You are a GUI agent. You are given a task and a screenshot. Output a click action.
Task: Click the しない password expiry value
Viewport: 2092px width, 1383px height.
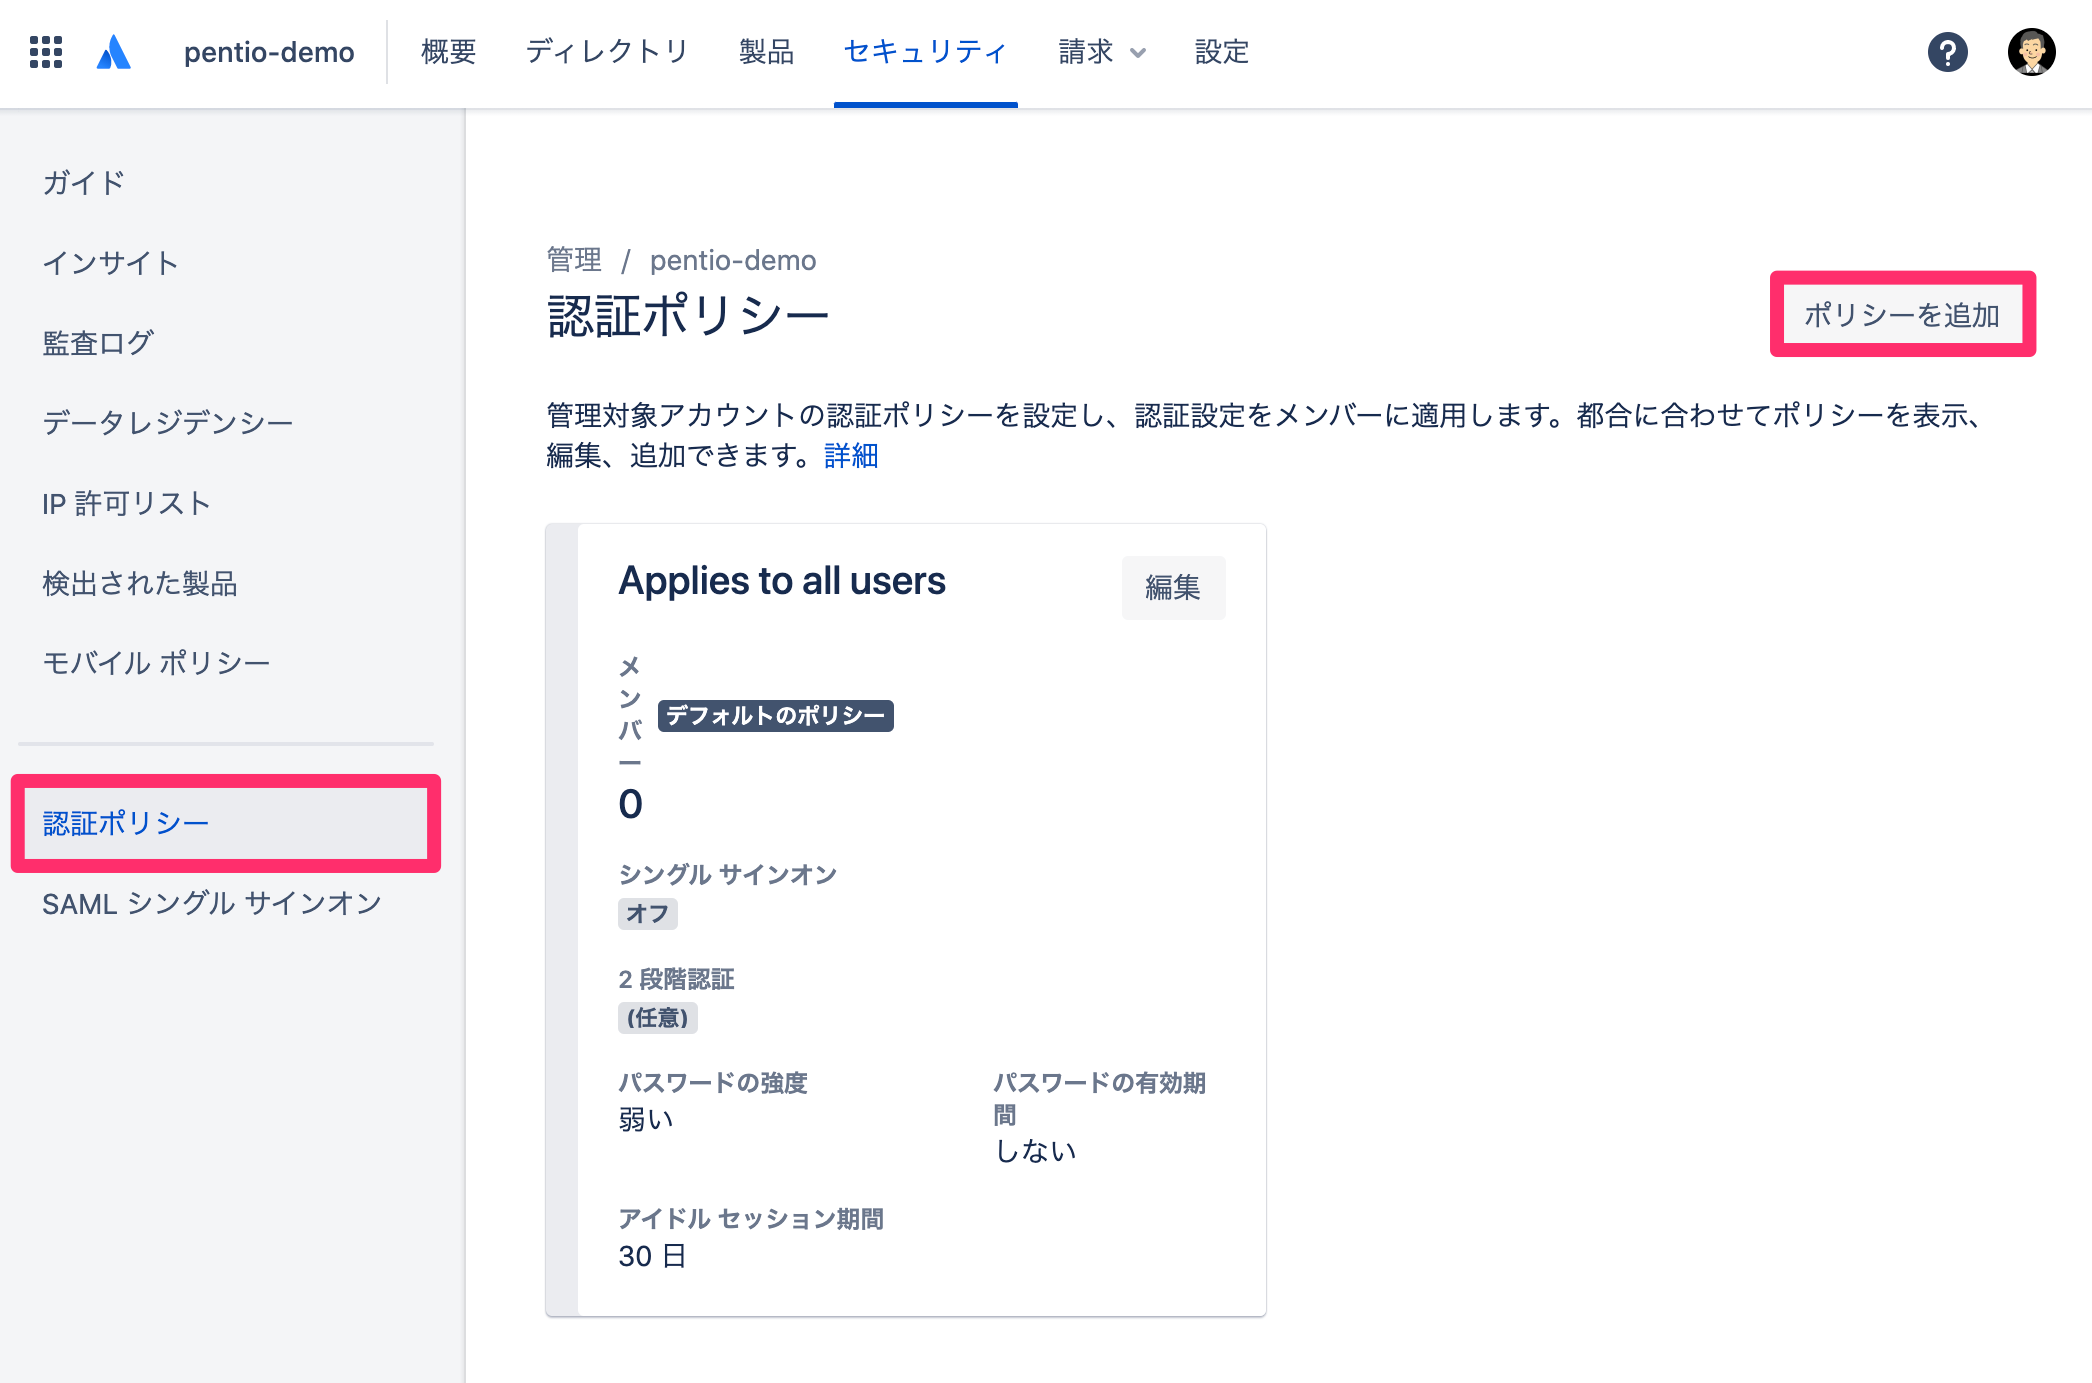pyautogui.click(x=1036, y=1152)
